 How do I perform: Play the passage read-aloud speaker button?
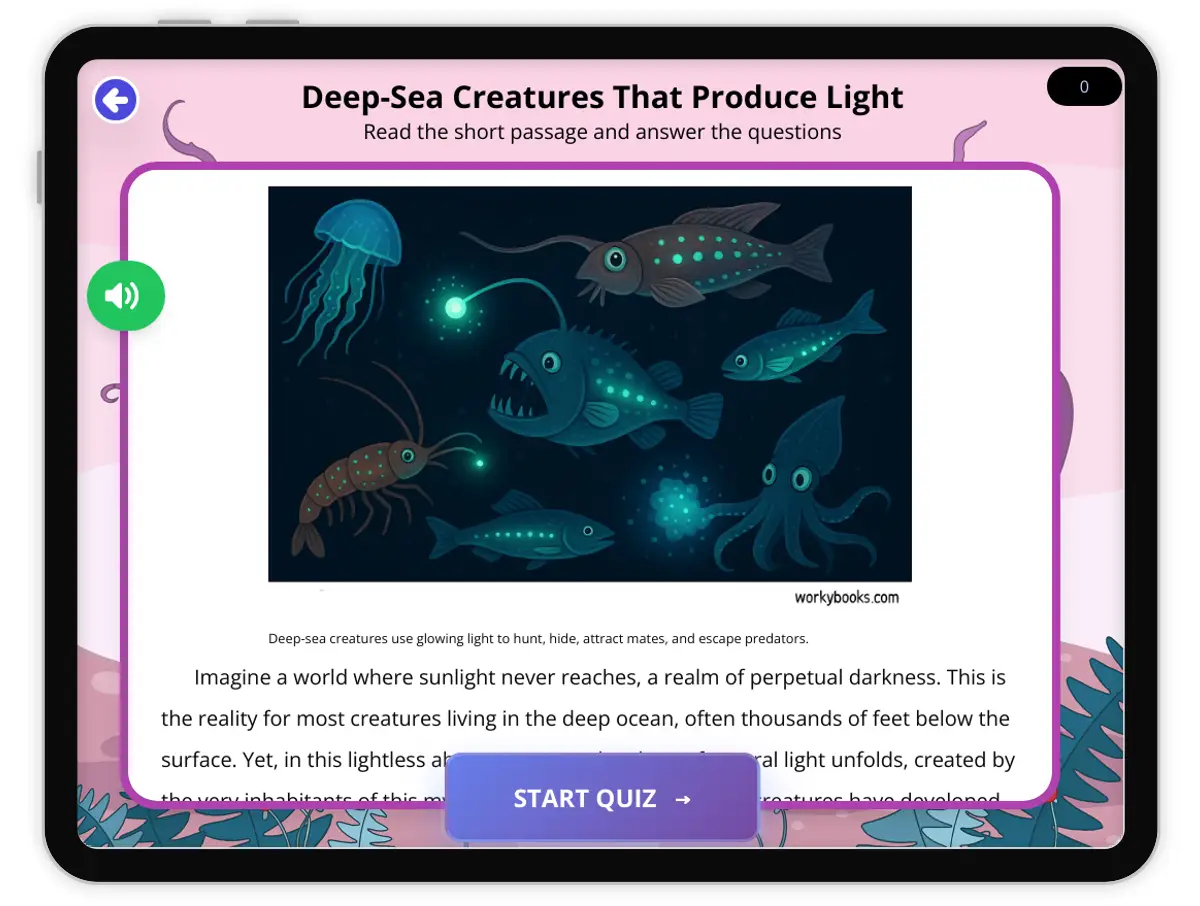click(126, 295)
